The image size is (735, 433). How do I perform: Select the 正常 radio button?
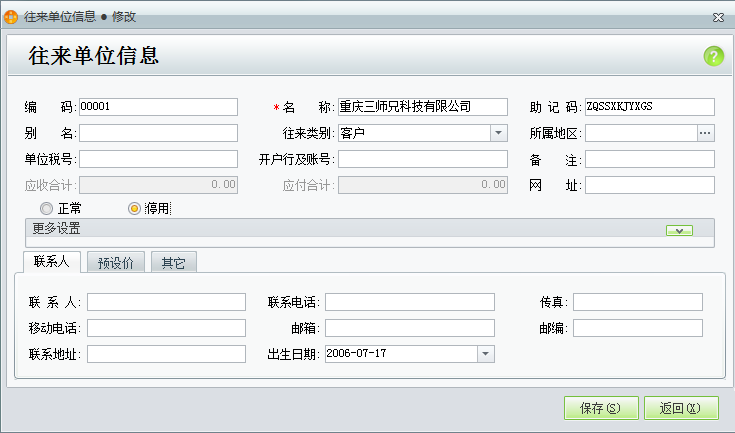coord(45,208)
